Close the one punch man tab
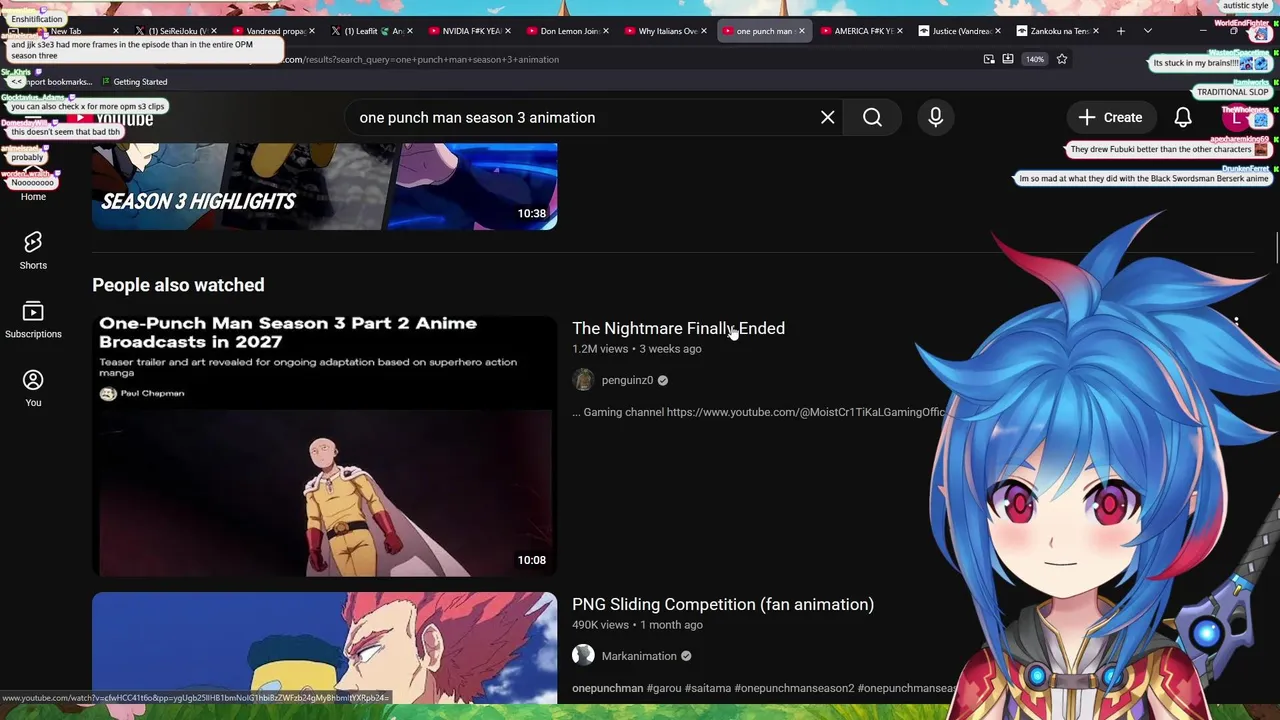Image resolution: width=1280 pixels, height=720 pixels. point(801,31)
